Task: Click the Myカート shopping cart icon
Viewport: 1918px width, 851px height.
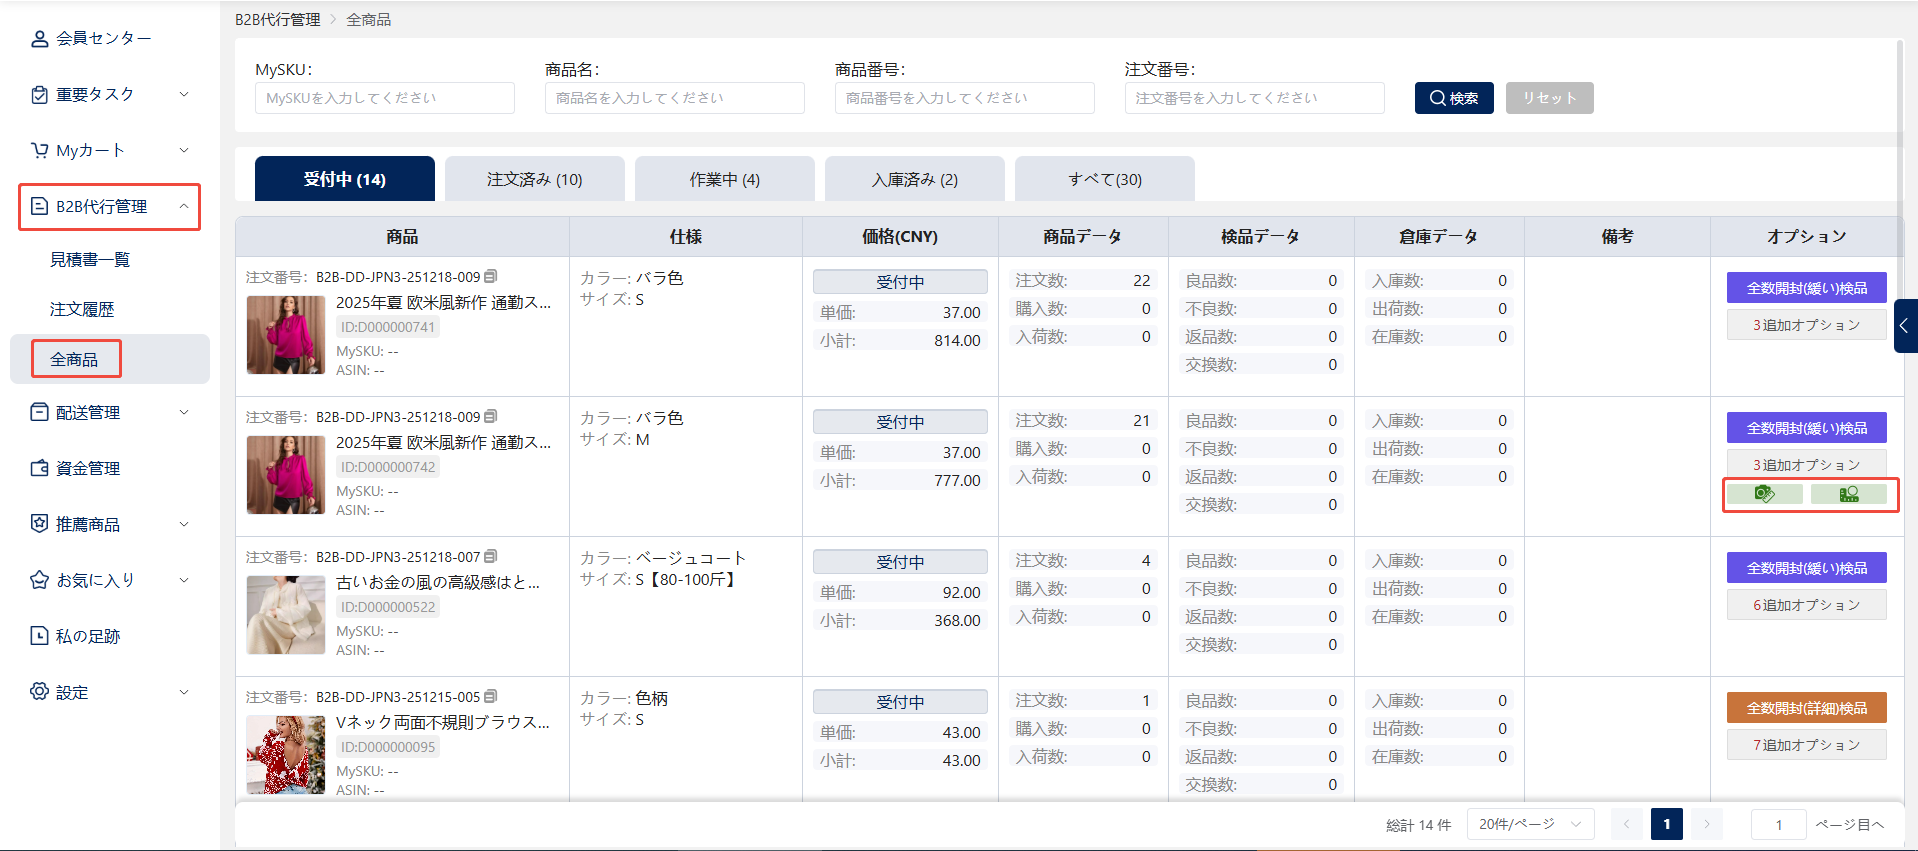Action: 40,150
